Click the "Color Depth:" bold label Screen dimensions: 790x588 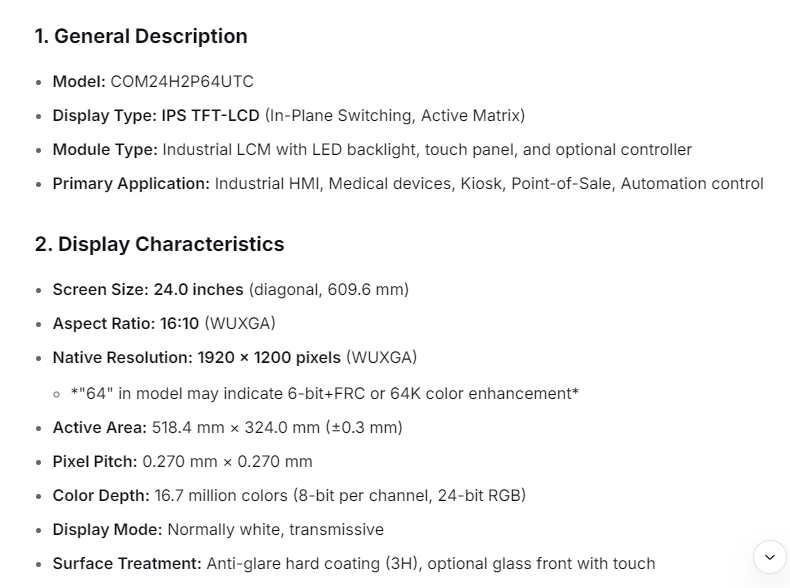point(101,495)
